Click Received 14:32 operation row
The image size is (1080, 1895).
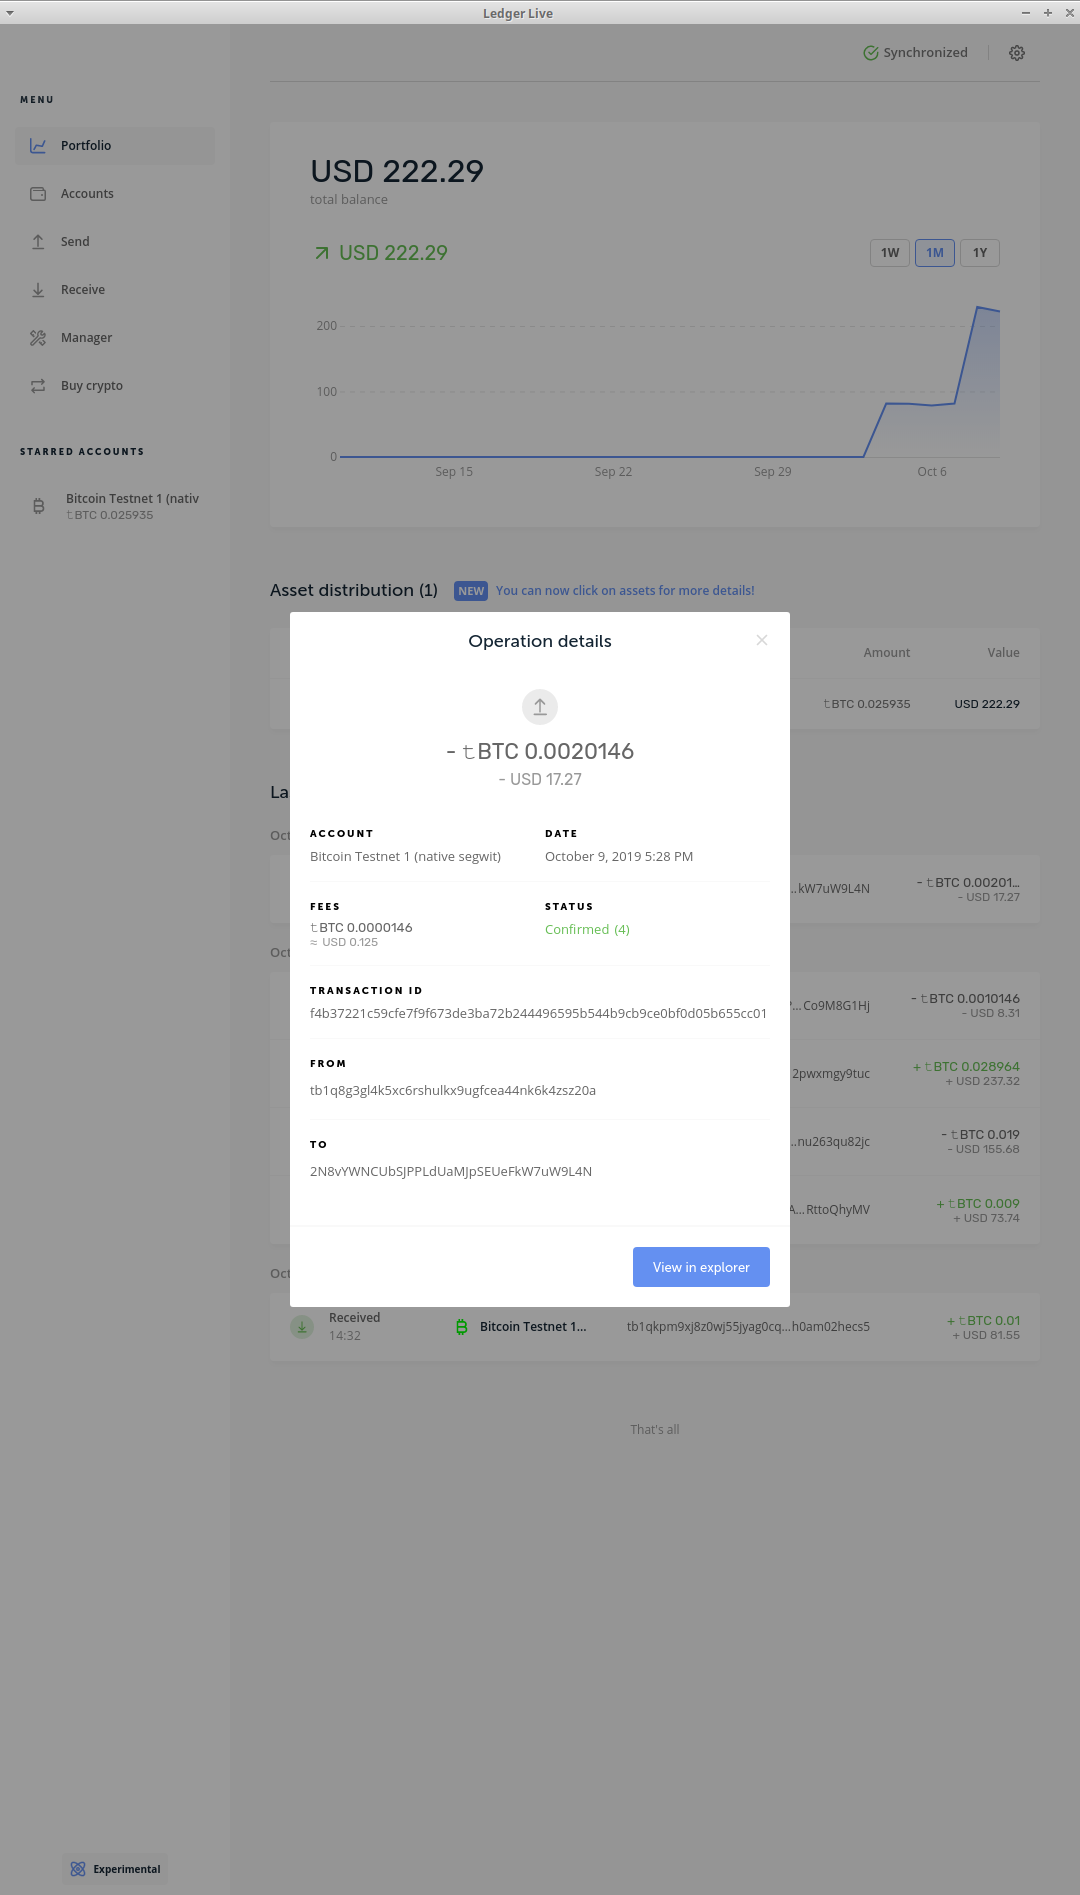pyautogui.click(x=655, y=1327)
